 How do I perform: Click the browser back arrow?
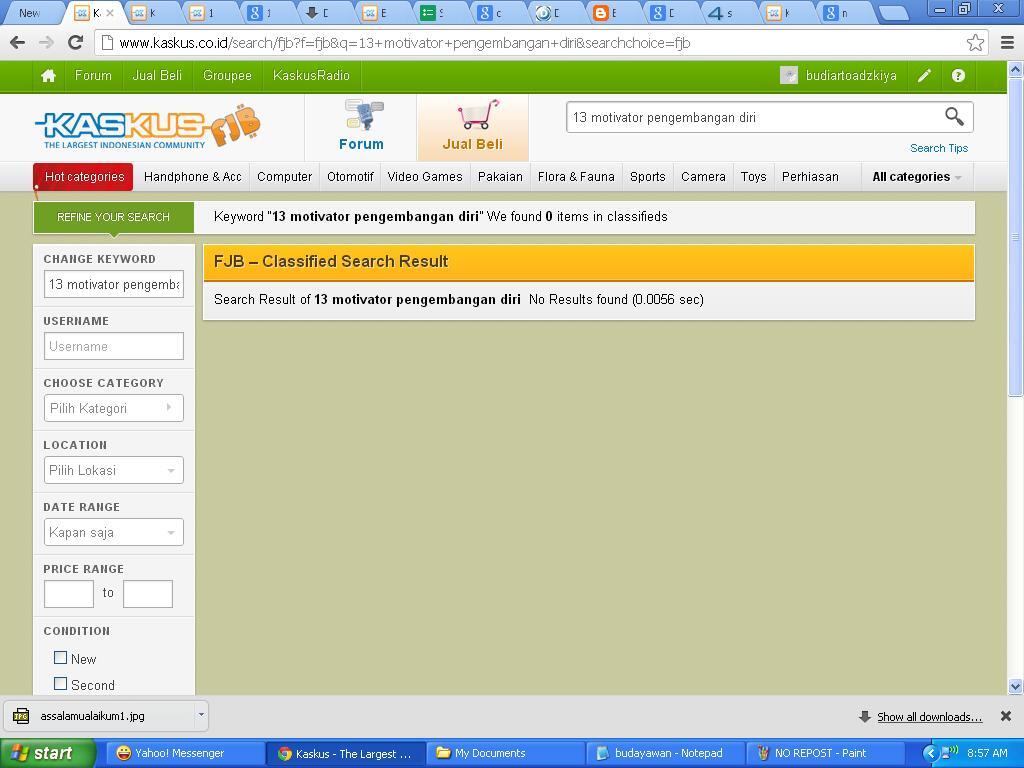click(x=18, y=43)
